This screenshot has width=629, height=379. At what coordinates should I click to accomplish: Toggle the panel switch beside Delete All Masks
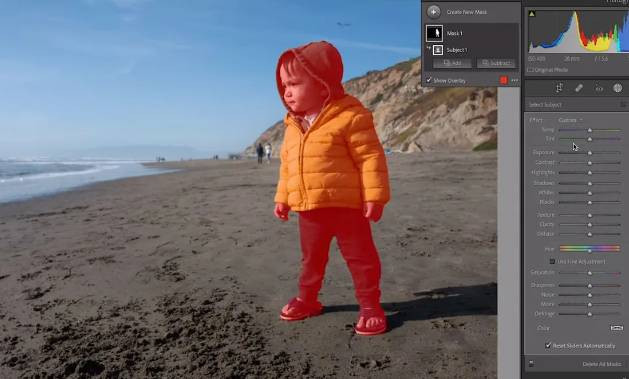click(531, 364)
